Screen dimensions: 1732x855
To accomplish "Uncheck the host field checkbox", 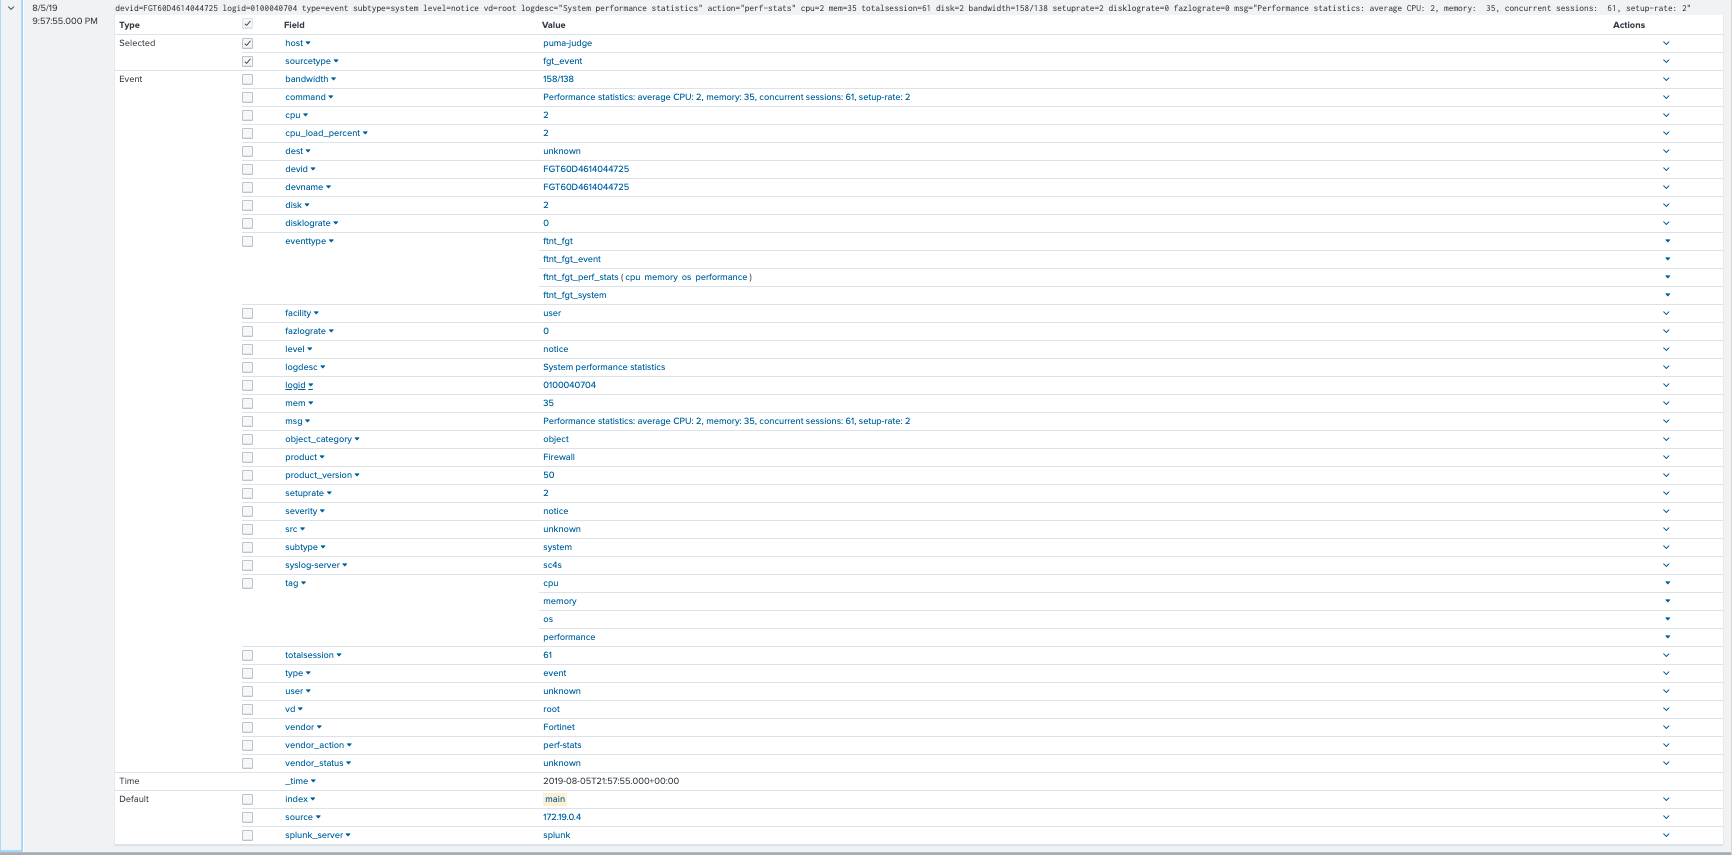I will [247, 43].
